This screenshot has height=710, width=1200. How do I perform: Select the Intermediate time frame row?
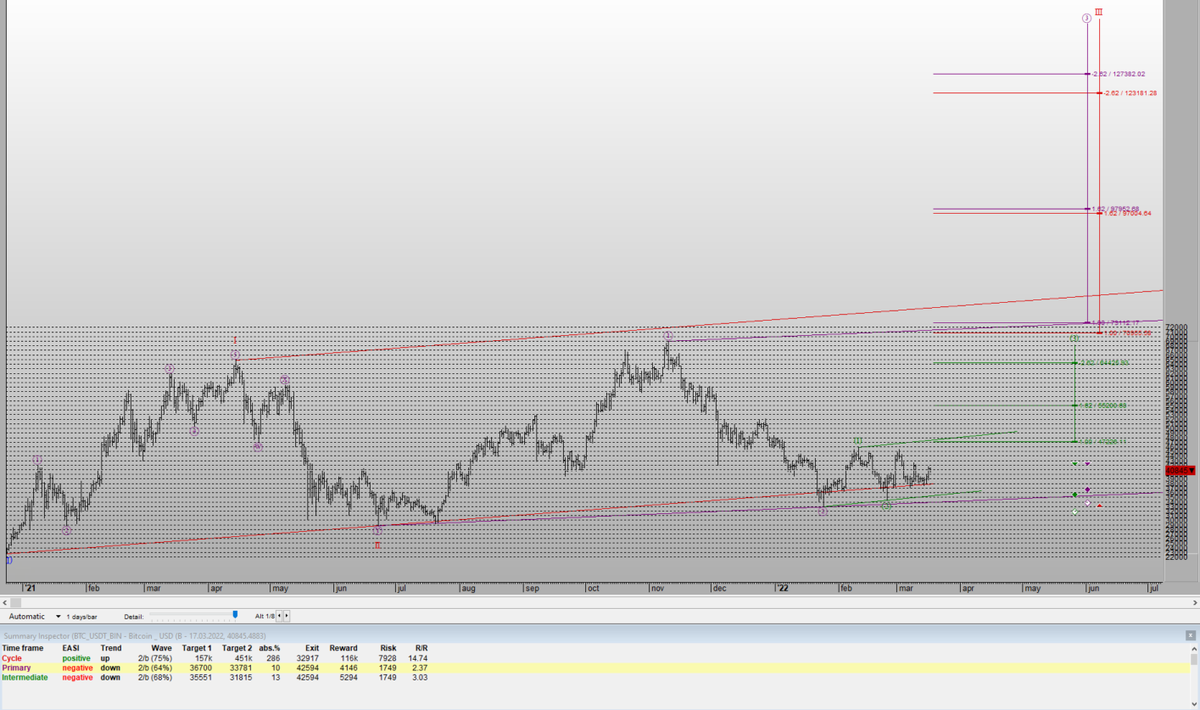tap(594, 677)
